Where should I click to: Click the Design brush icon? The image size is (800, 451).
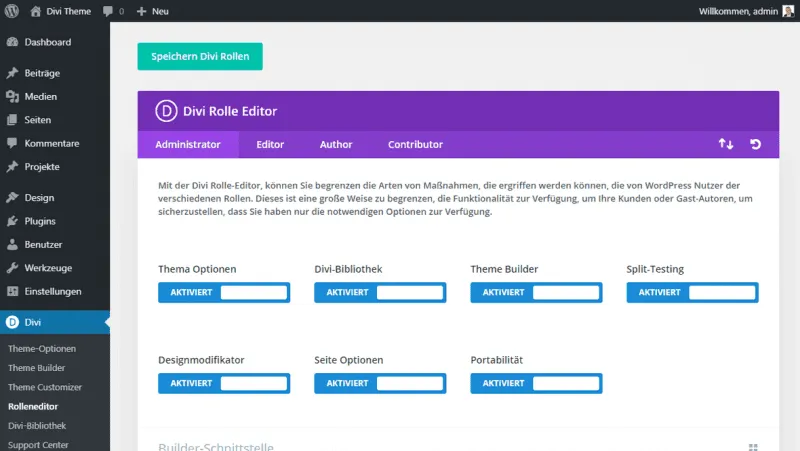12,197
